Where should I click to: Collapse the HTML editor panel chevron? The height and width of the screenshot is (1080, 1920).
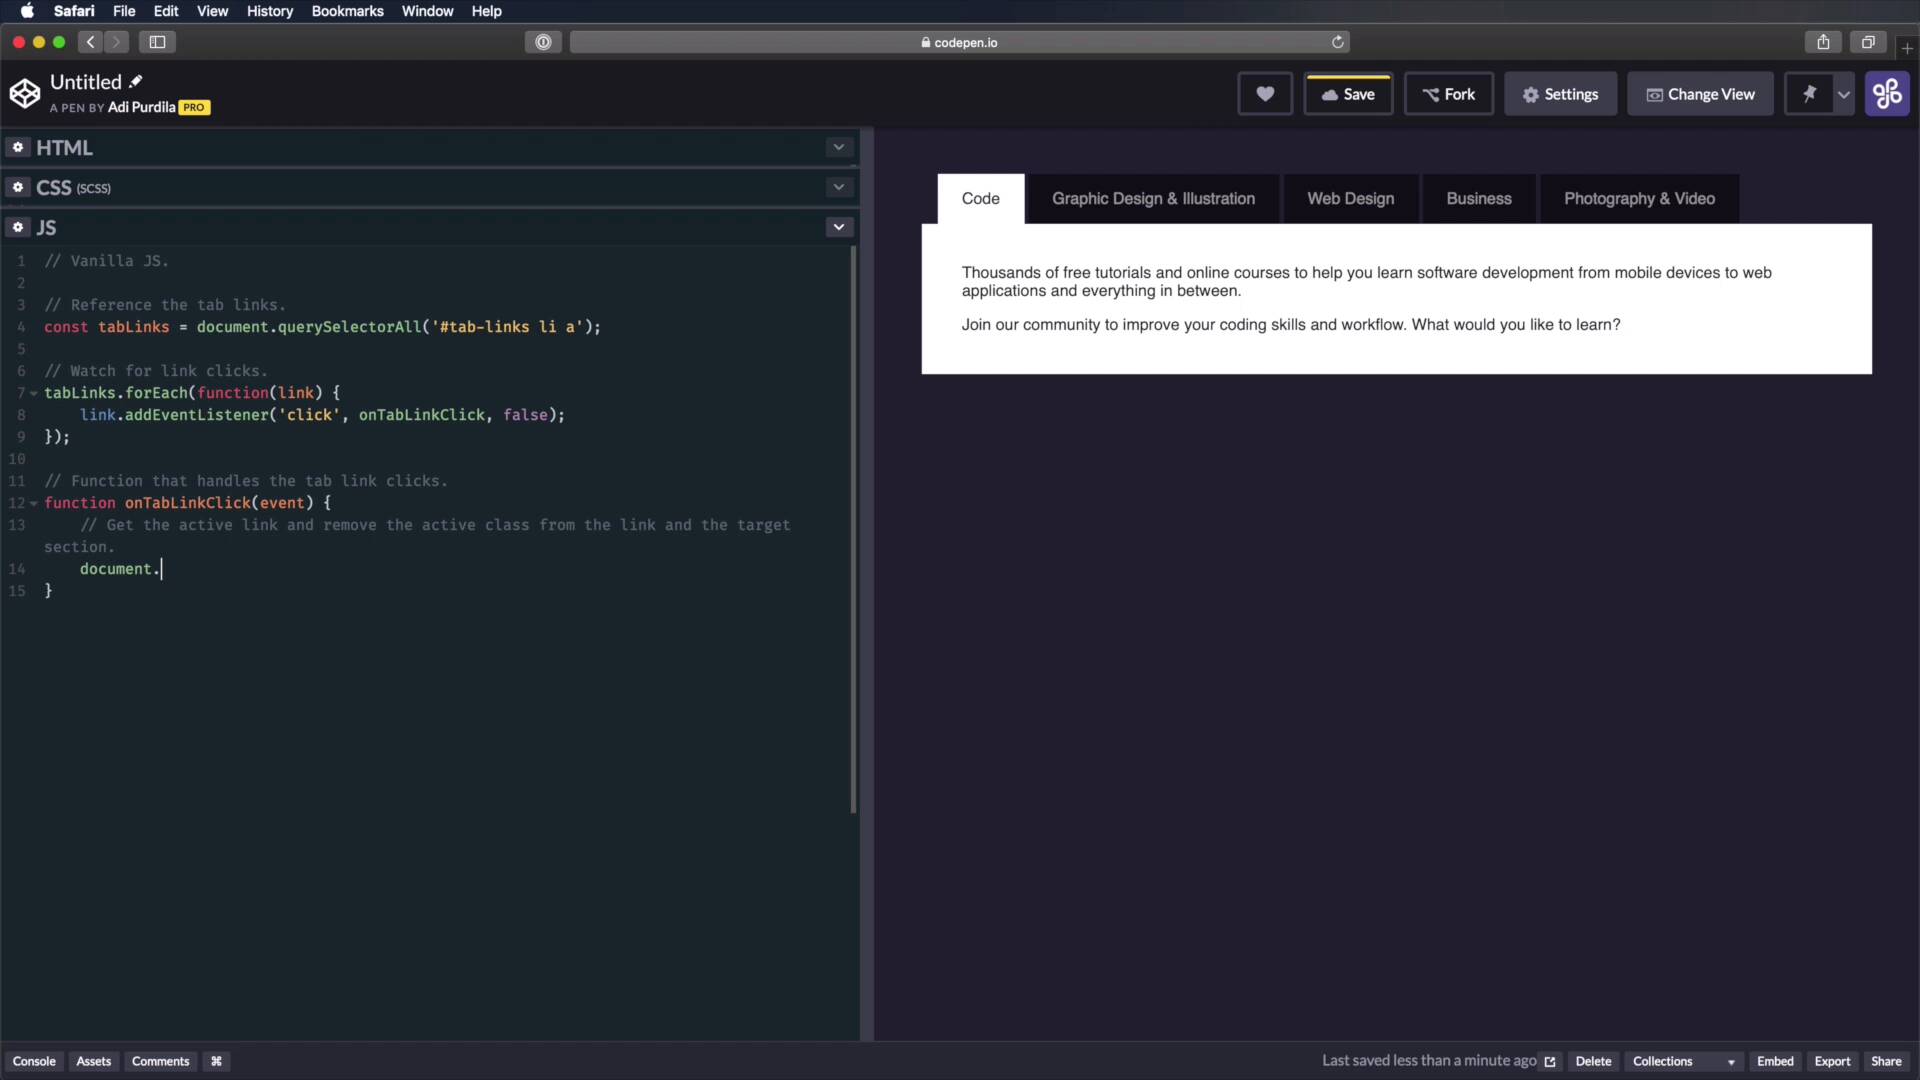pos(838,147)
